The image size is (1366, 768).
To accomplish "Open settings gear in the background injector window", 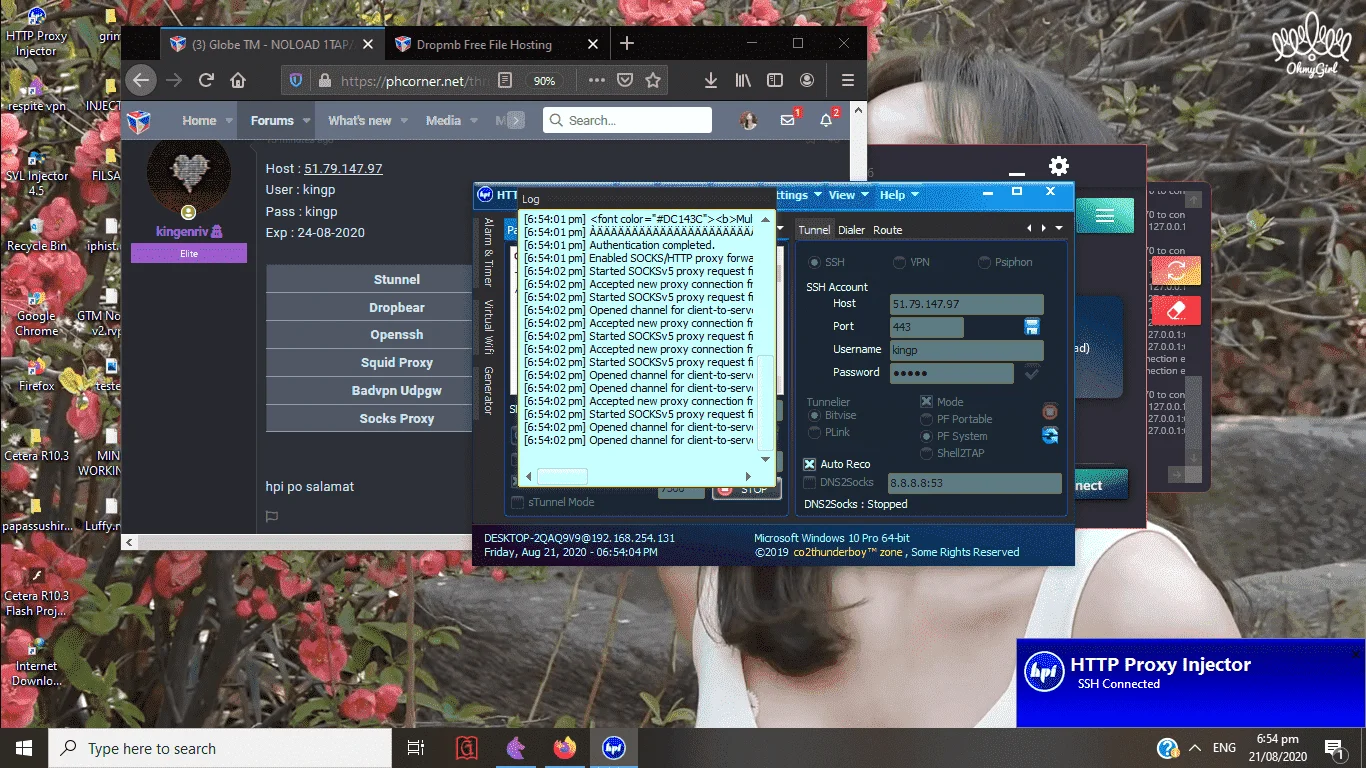I will coord(1059,166).
